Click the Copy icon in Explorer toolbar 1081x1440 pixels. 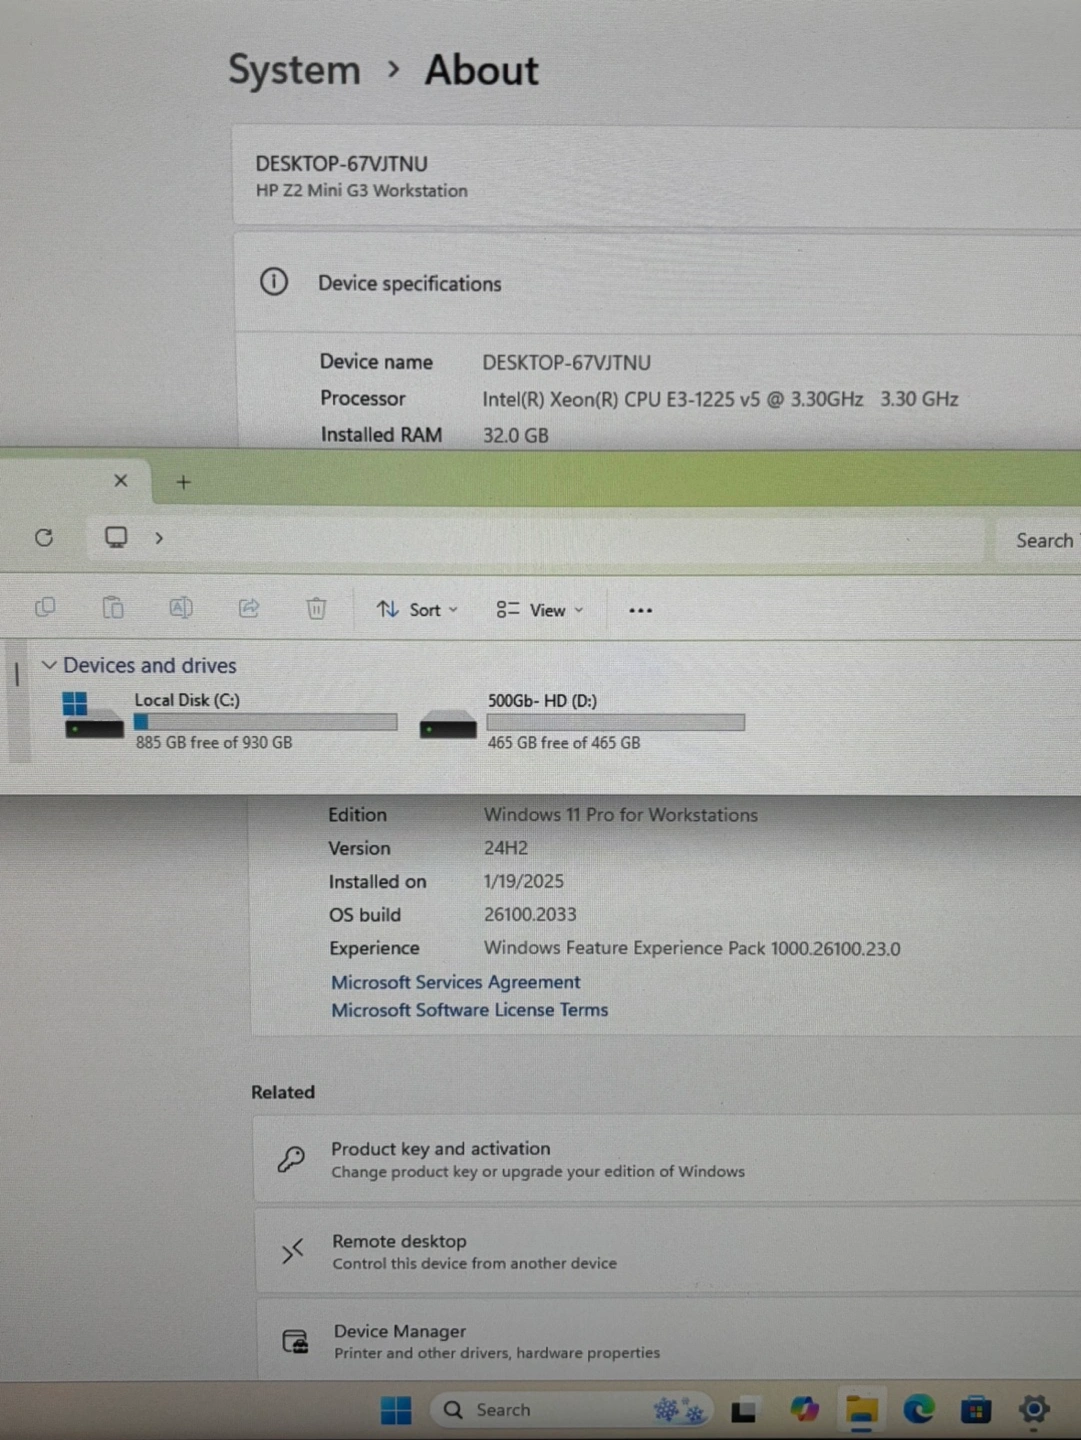click(x=45, y=608)
